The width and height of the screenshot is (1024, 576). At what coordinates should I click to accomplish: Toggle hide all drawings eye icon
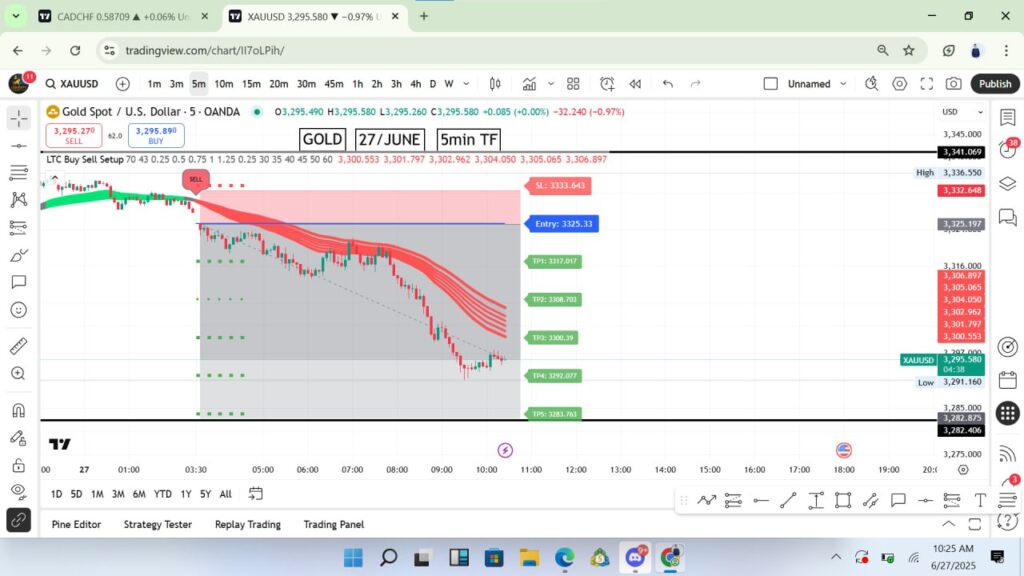point(19,491)
